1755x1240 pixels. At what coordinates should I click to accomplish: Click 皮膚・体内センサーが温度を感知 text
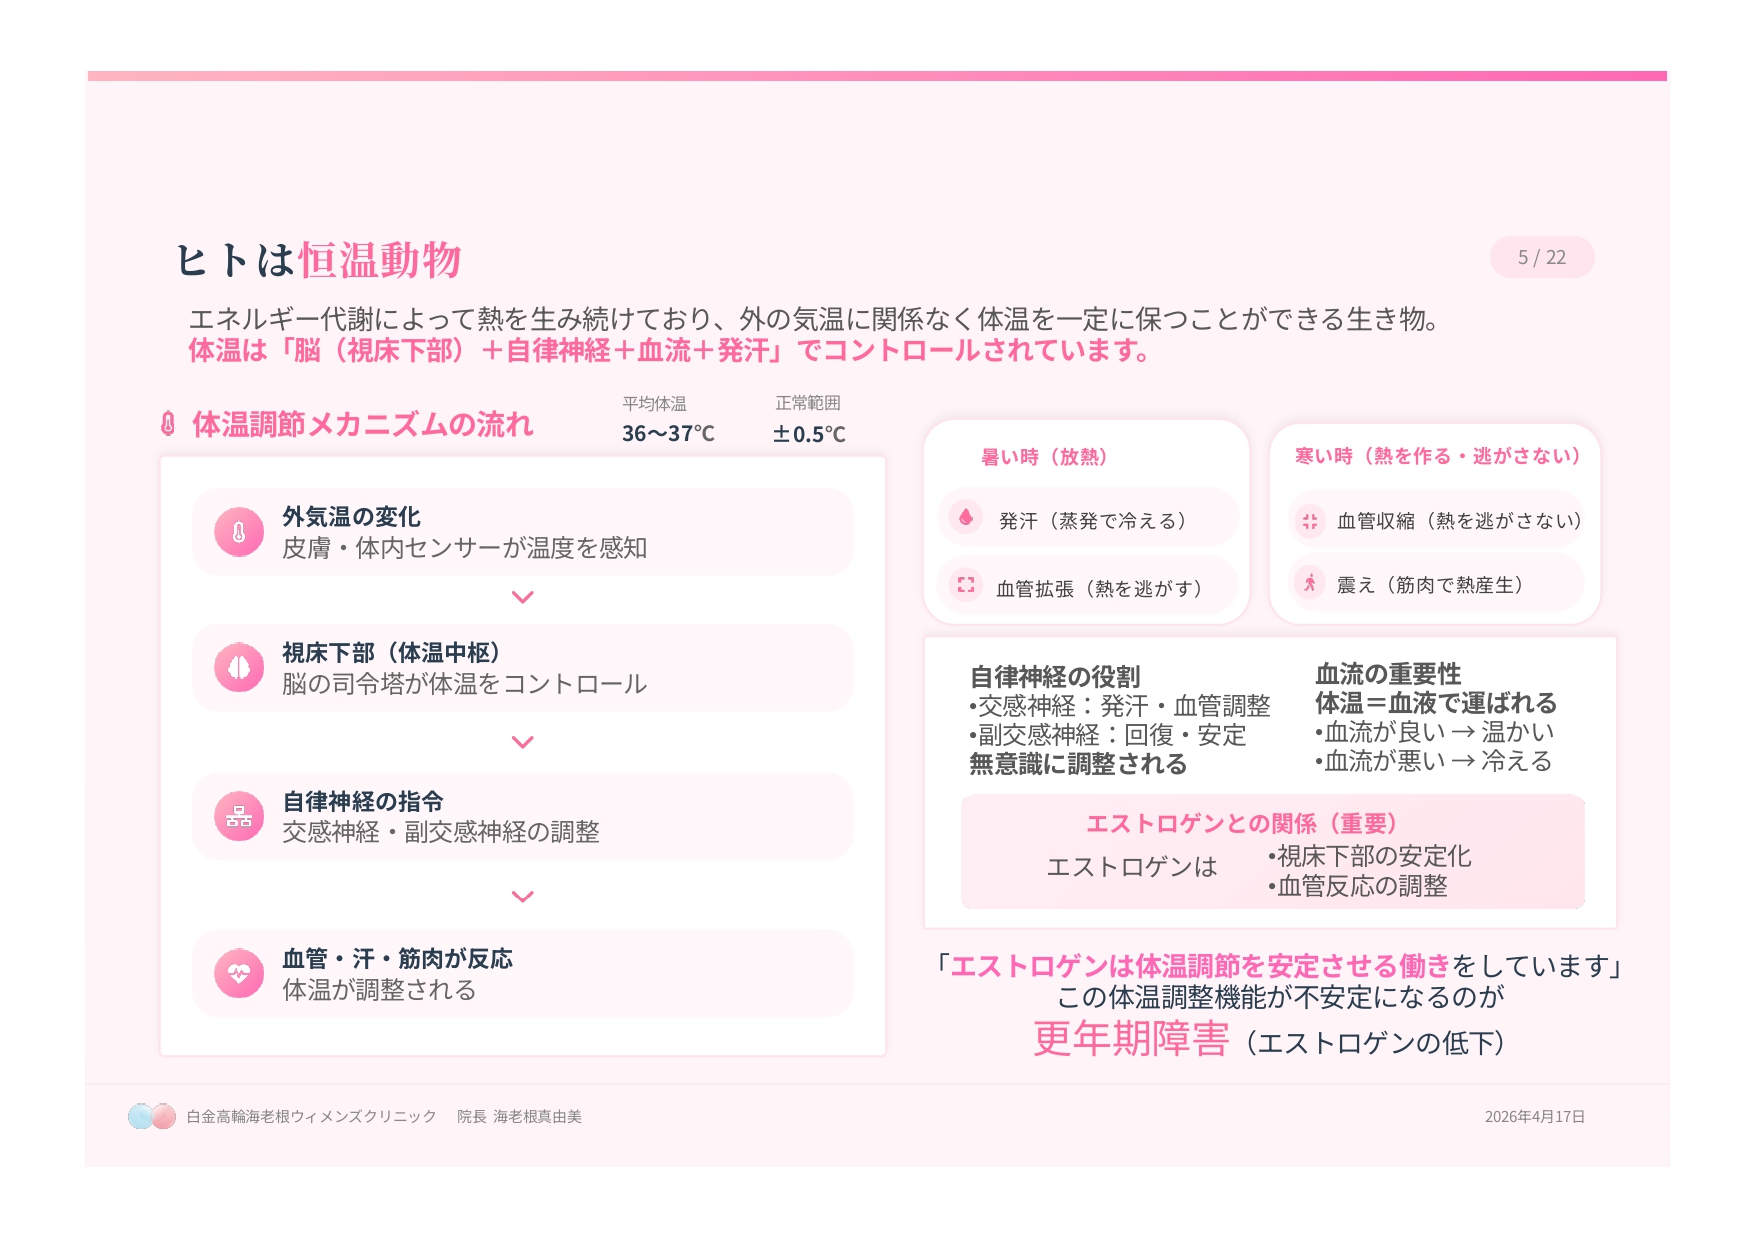pyautogui.click(x=465, y=548)
